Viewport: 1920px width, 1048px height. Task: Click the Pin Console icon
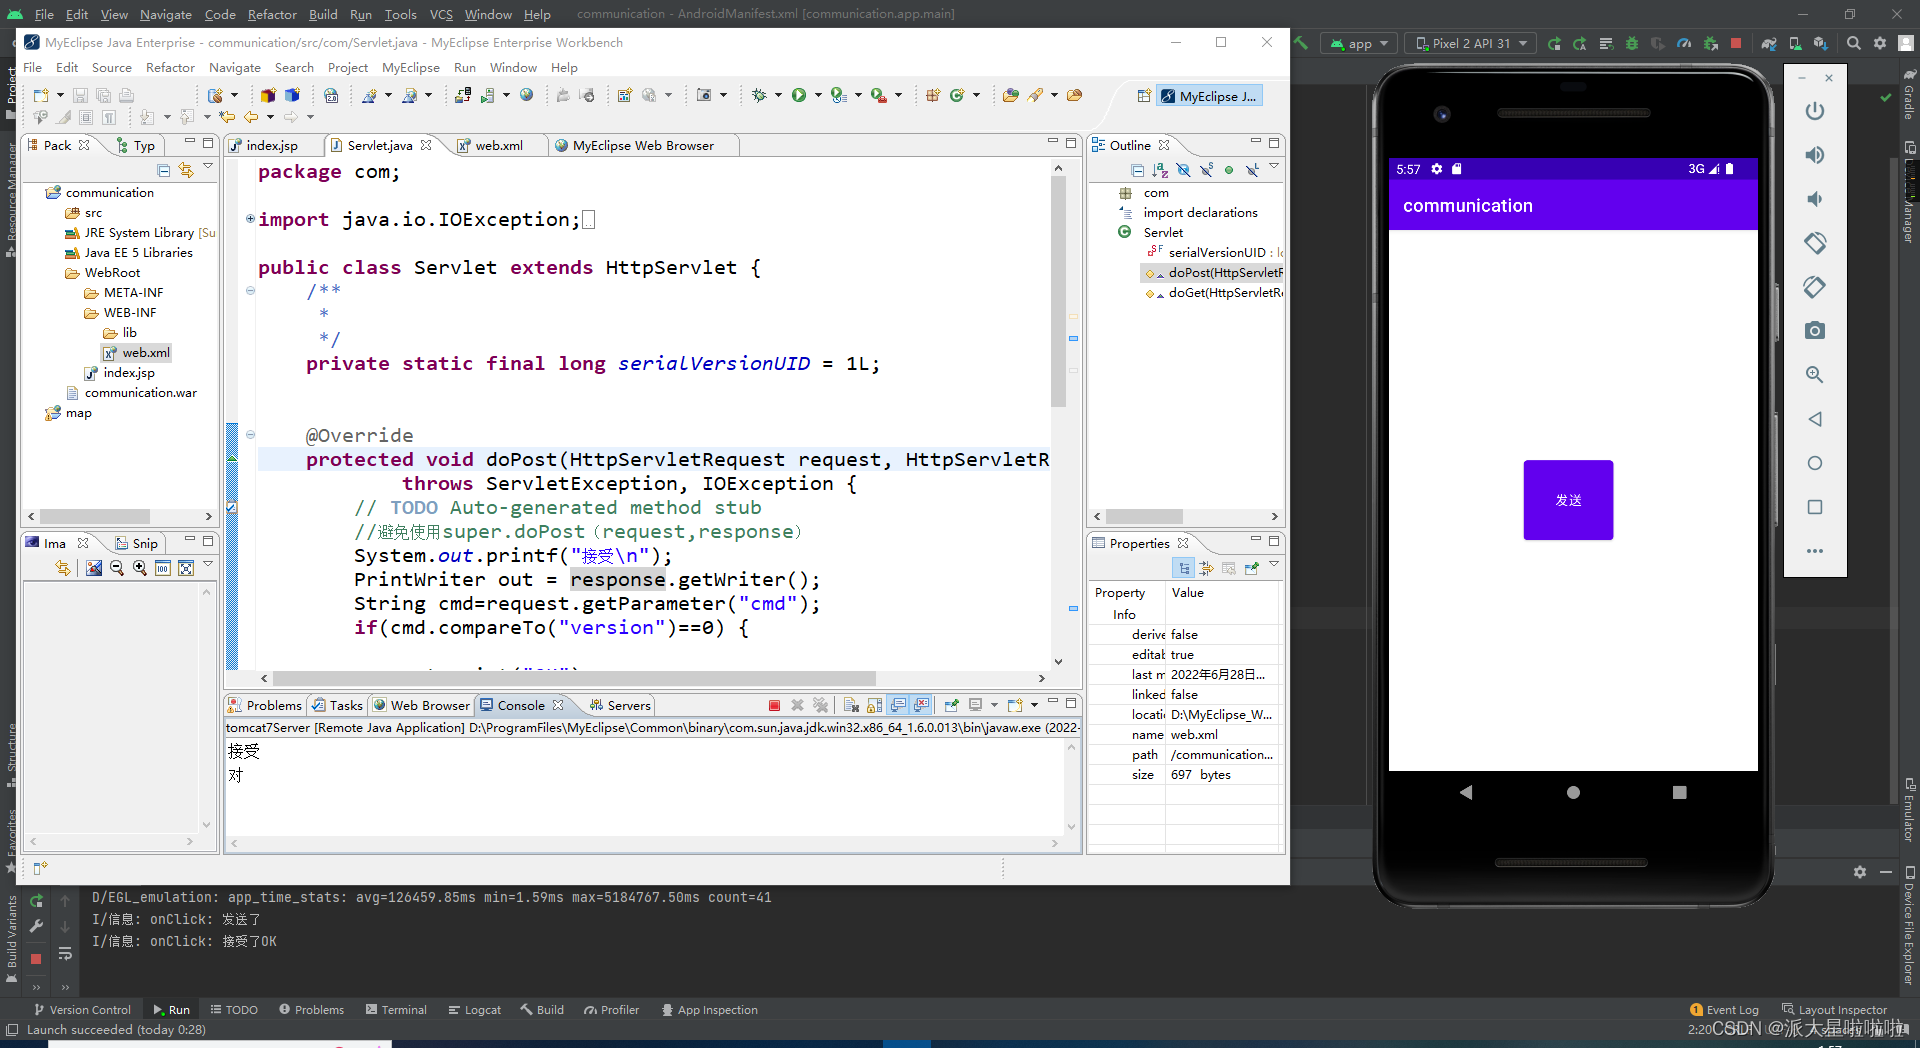[951, 705]
